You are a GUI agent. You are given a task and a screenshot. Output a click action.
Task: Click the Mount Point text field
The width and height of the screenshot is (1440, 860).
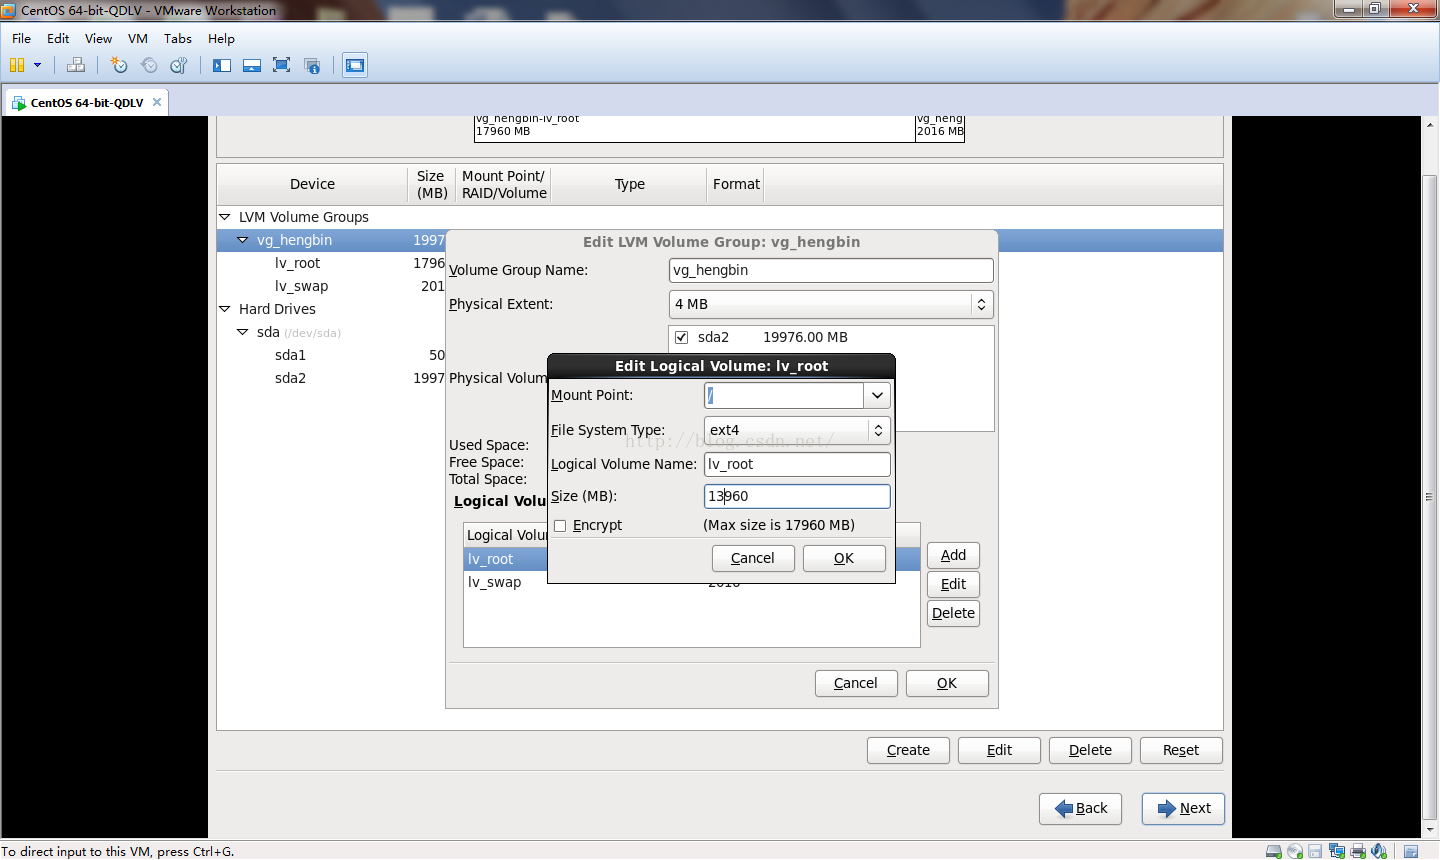click(784, 395)
